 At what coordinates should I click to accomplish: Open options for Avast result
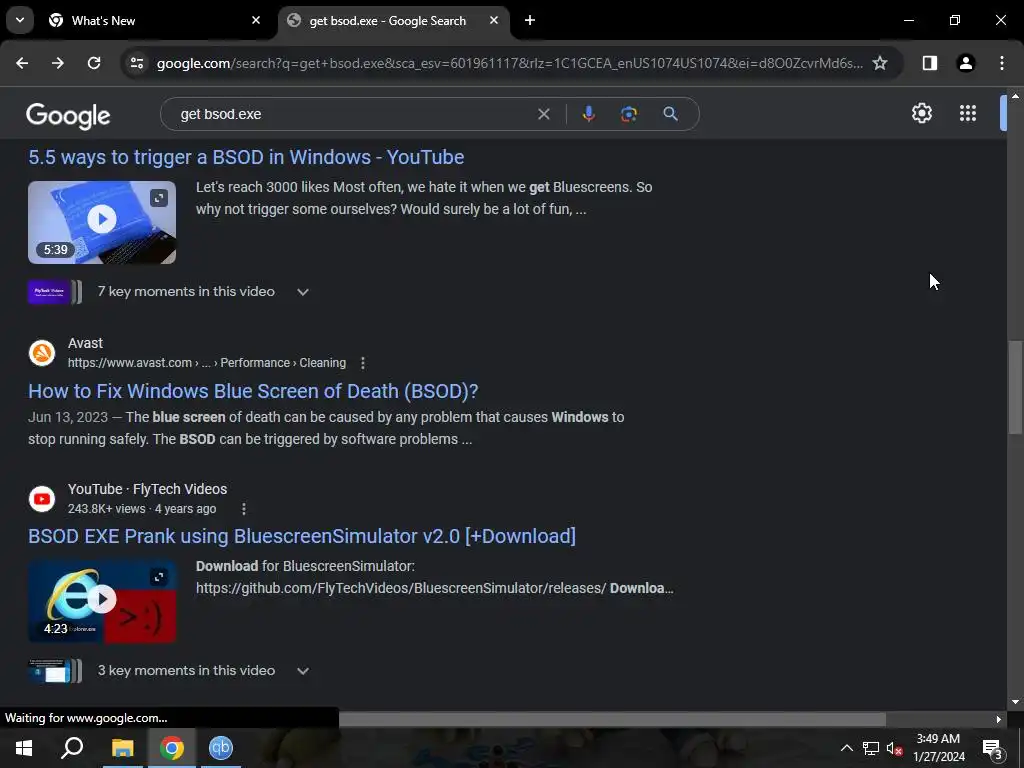coord(363,363)
